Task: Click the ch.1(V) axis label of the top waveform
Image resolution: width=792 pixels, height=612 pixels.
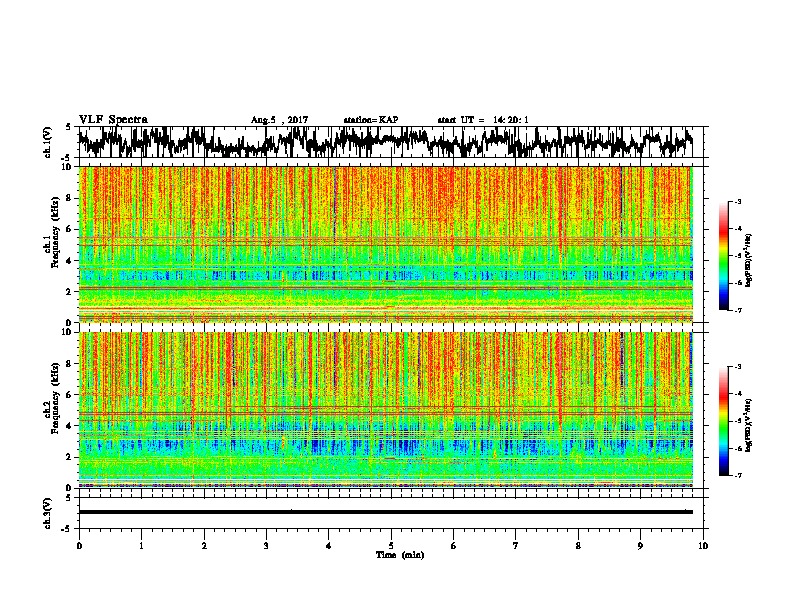Action: [x=48, y=142]
